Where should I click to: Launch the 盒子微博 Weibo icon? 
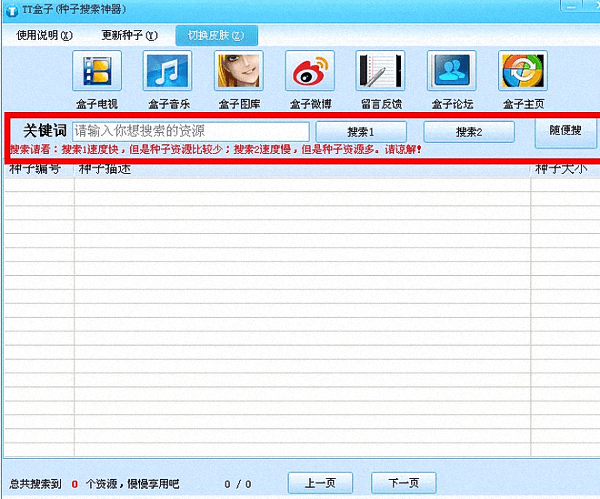tap(310, 72)
